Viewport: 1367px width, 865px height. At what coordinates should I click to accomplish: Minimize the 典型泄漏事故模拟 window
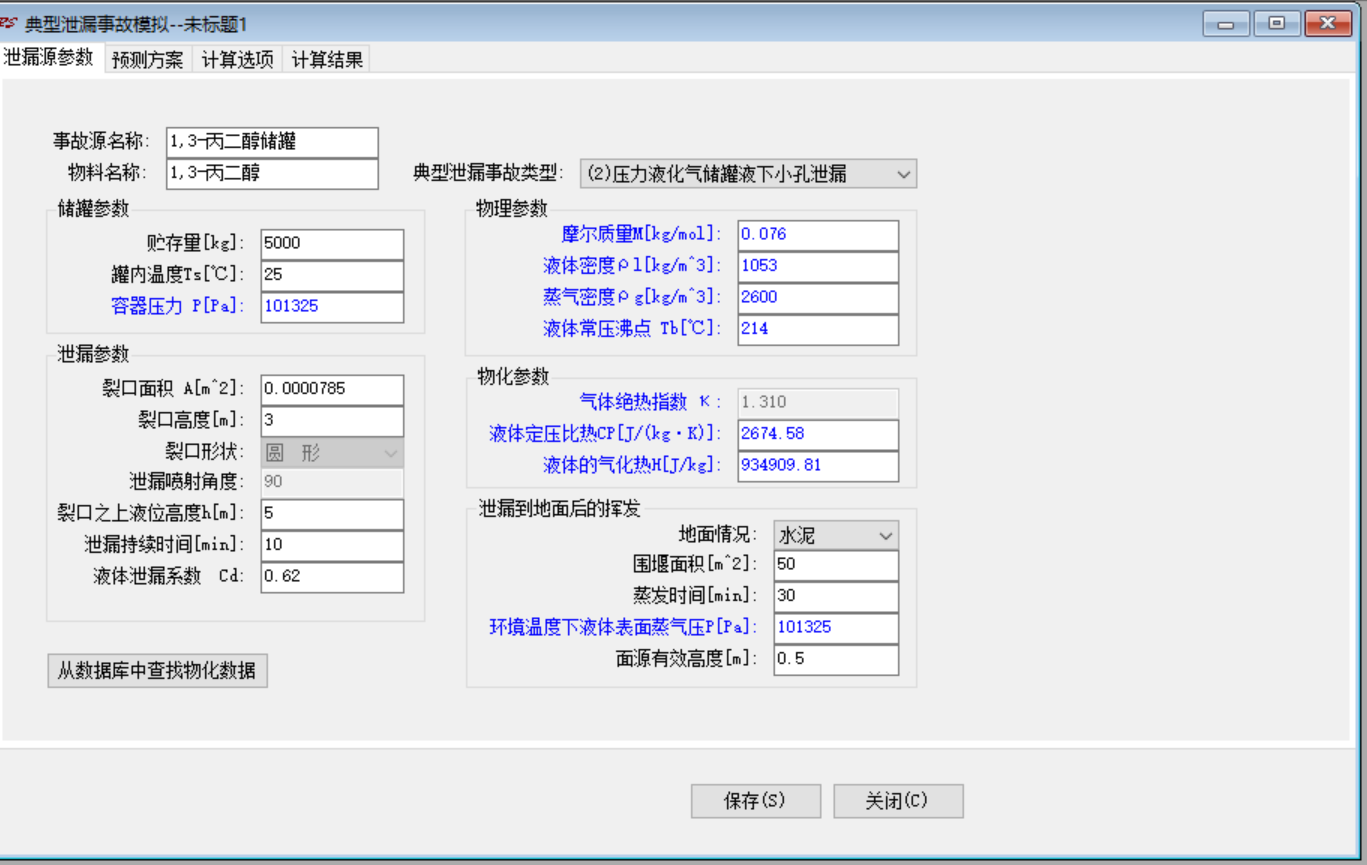[x=1225, y=24]
